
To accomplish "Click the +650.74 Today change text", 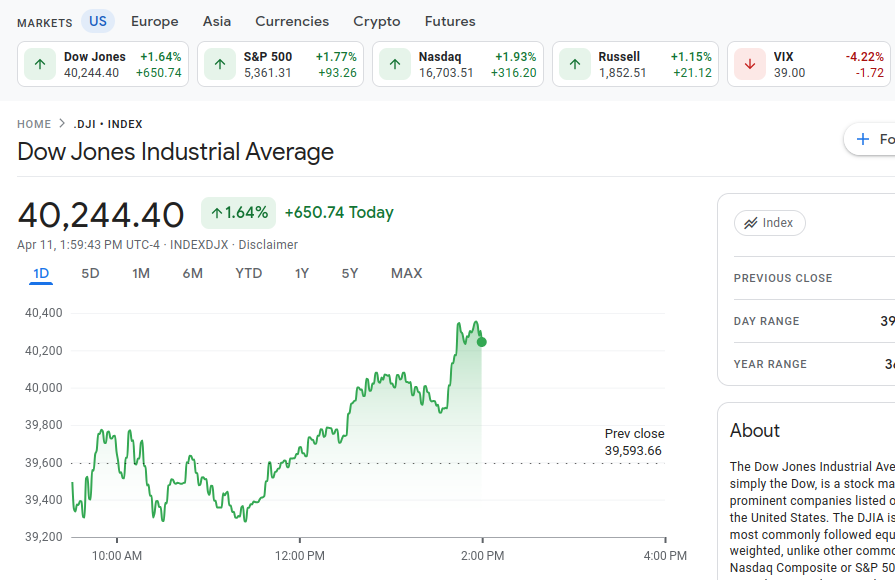I will tap(339, 212).
